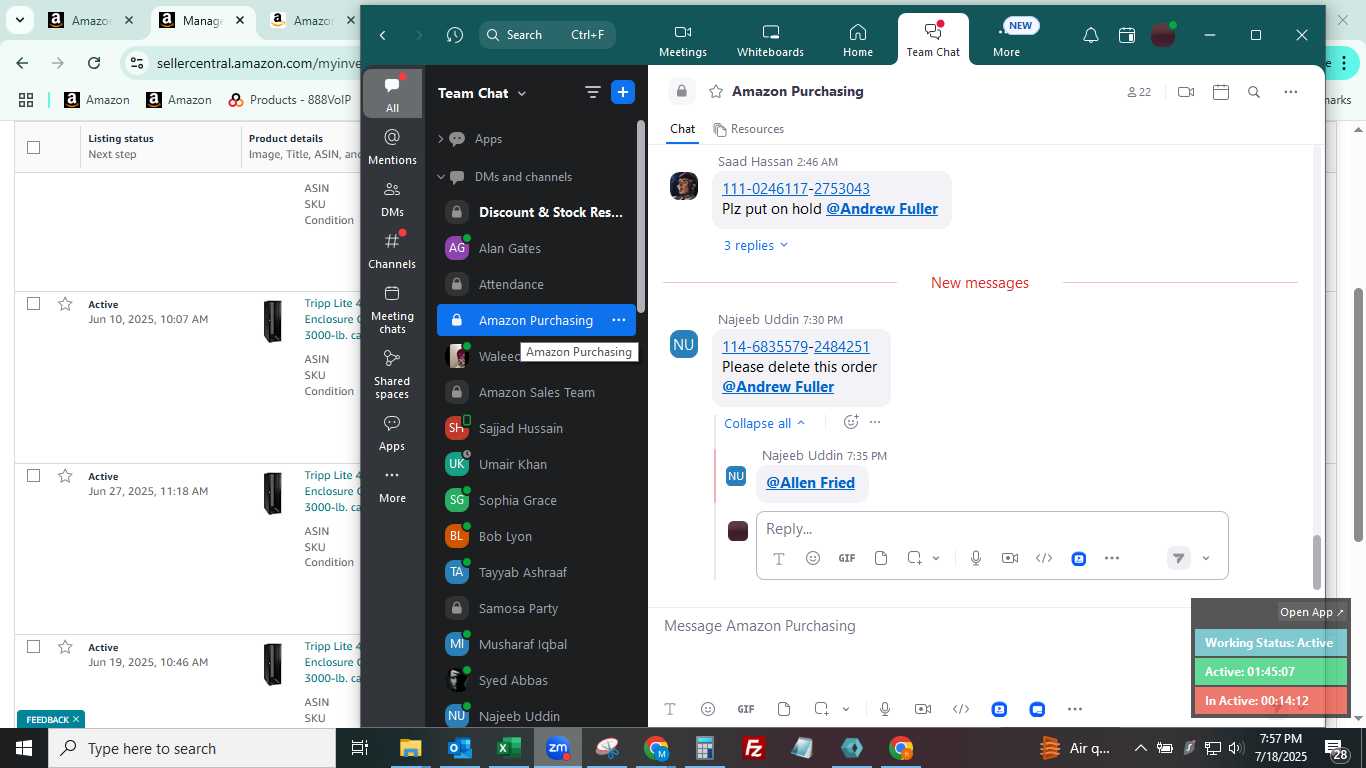Open chat with Alan Gates

[536, 248]
